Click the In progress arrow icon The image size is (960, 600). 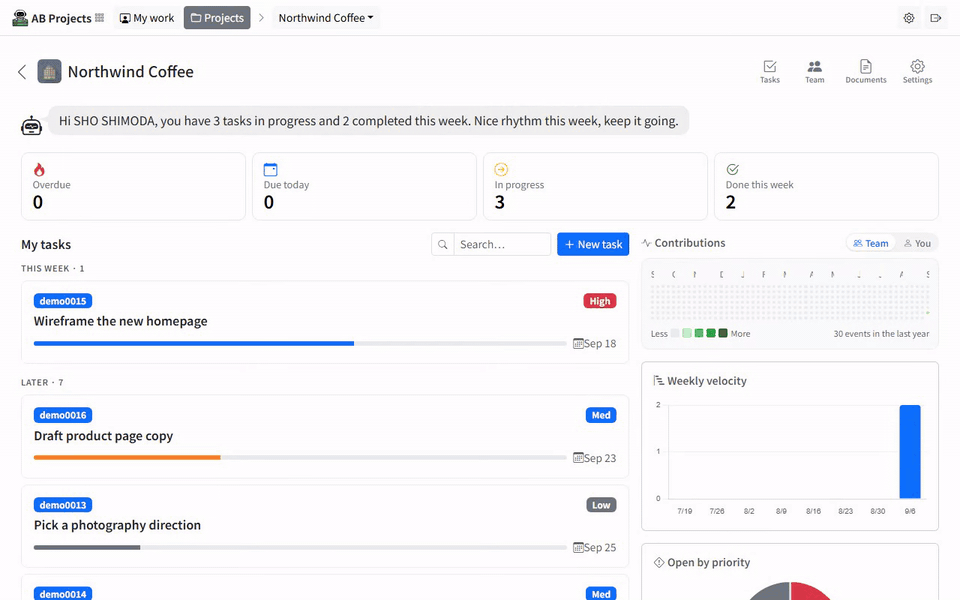point(501,170)
